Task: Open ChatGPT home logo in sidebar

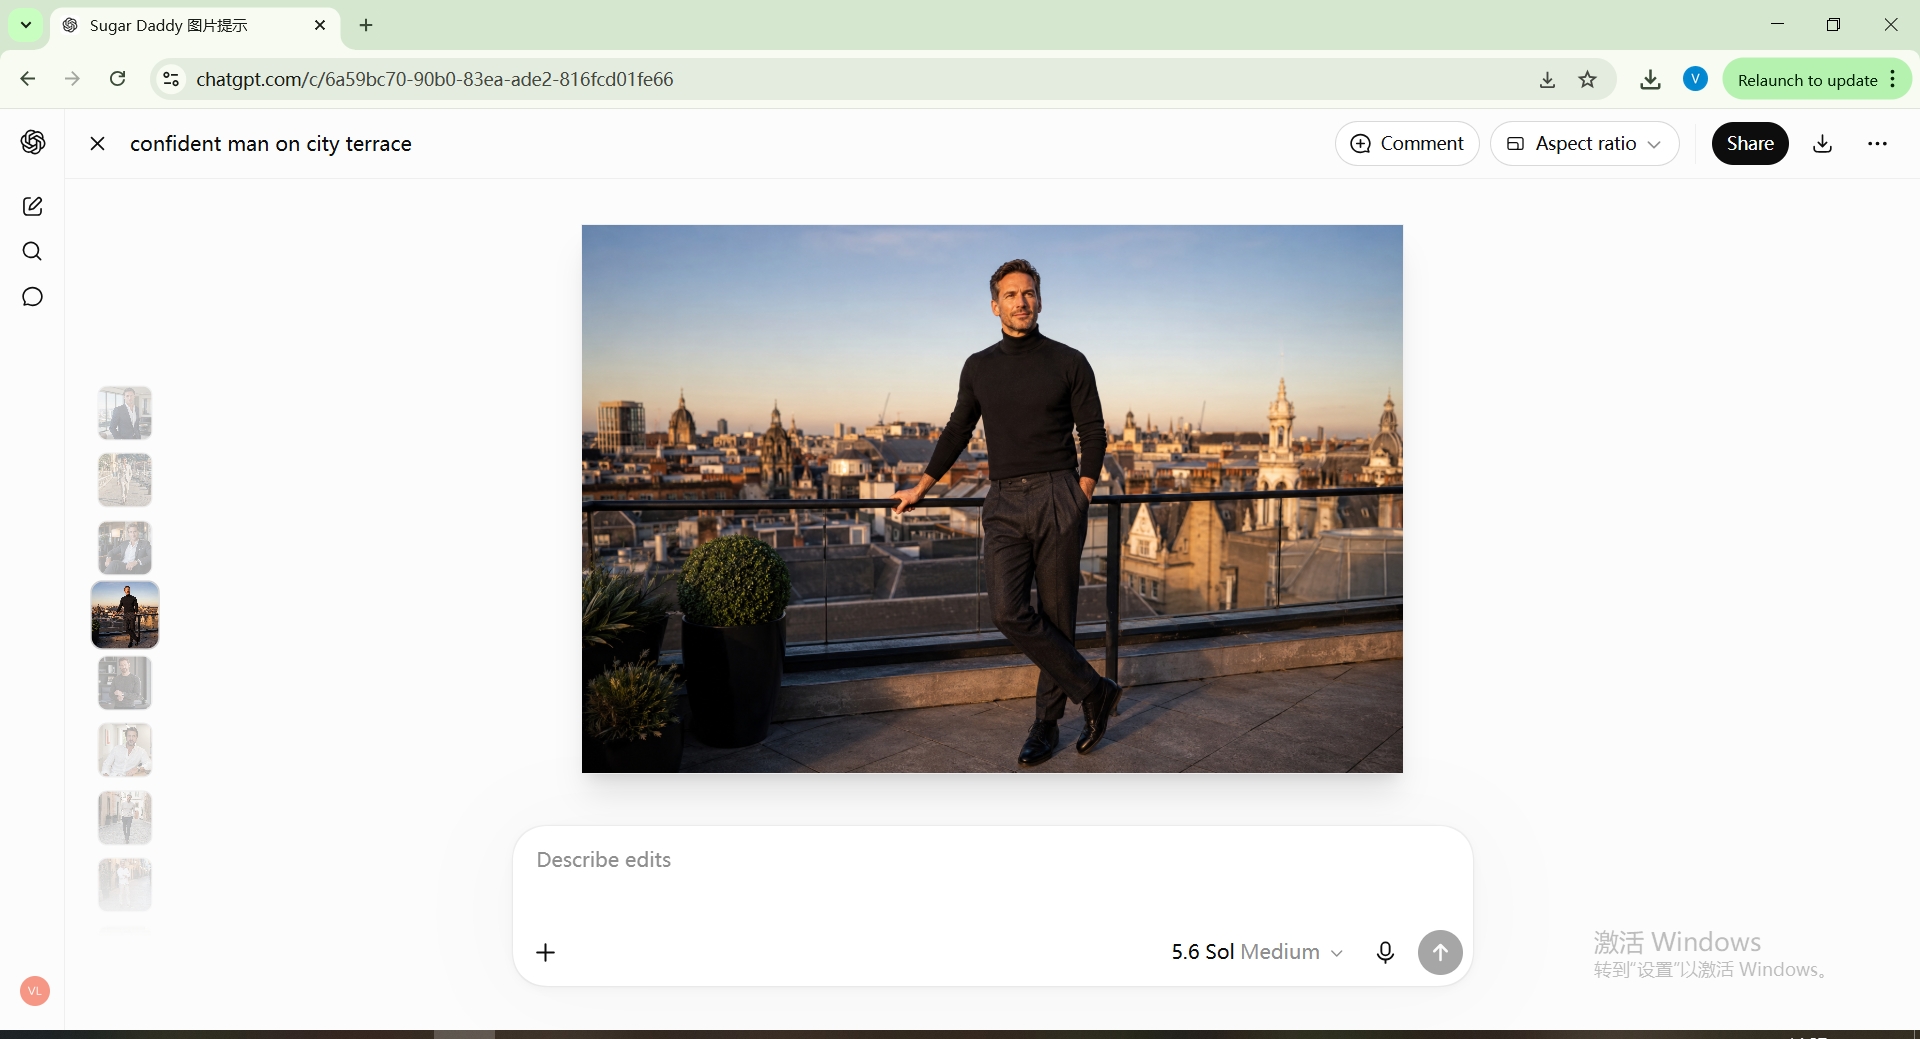Action: tap(33, 142)
